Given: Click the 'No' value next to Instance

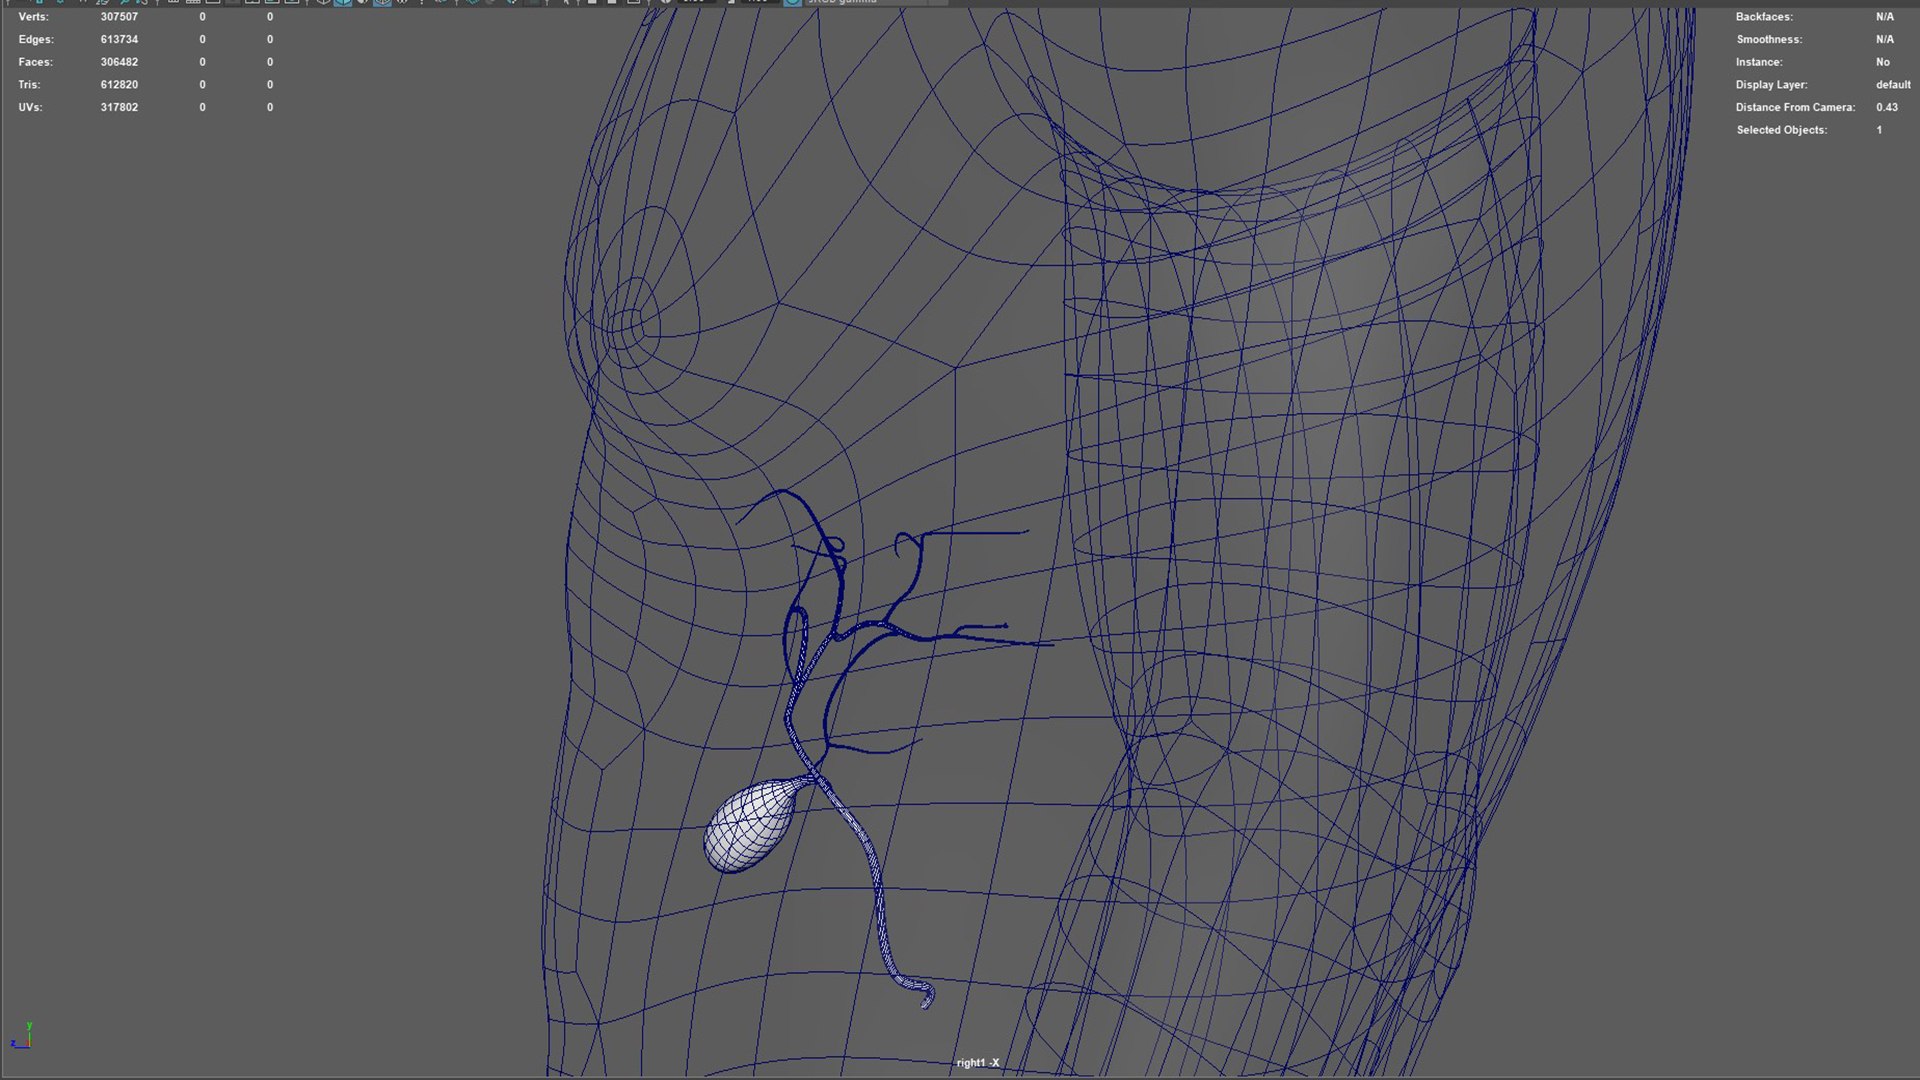Looking at the screenshot, I should coord(1883,62).
